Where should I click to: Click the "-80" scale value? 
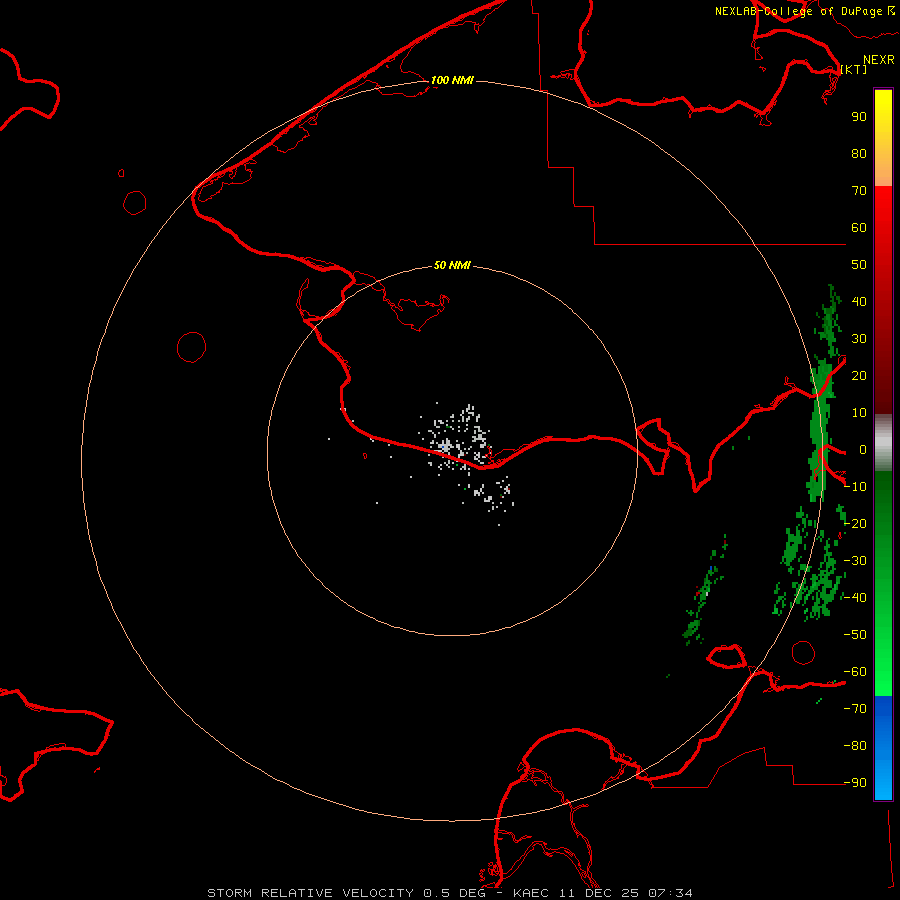tap(855, 746)
